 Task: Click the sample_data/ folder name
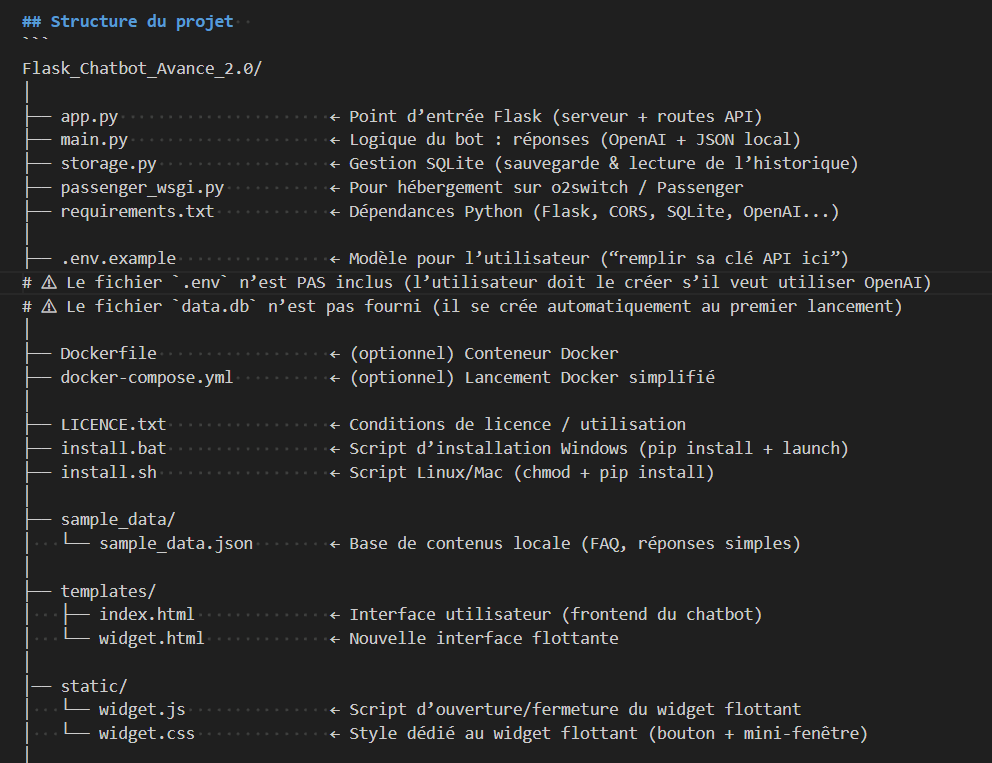[x=117, y=519]
